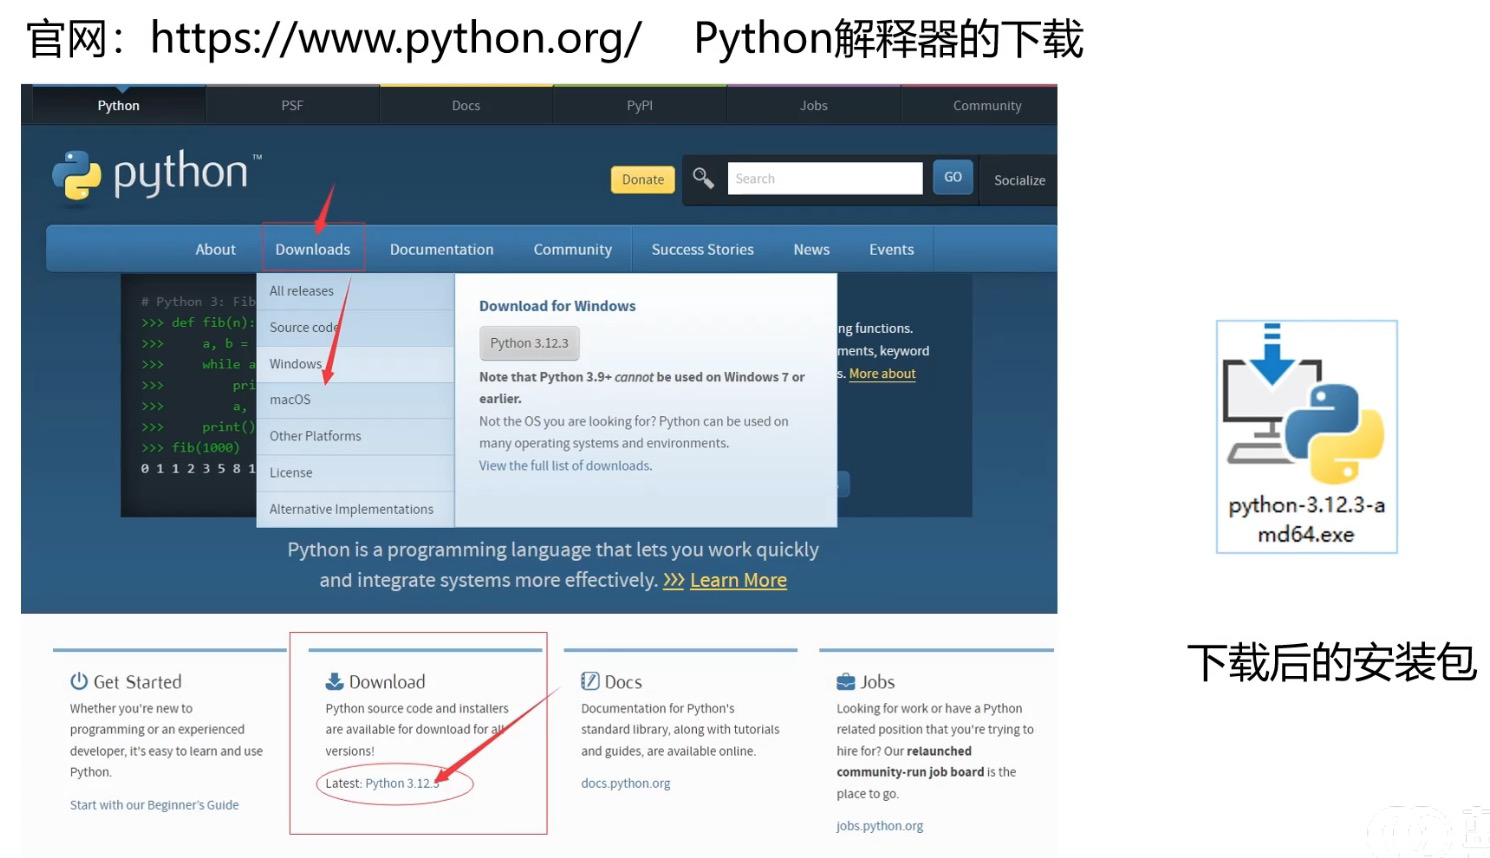Click the Jobs section heading text

[877, 682]
